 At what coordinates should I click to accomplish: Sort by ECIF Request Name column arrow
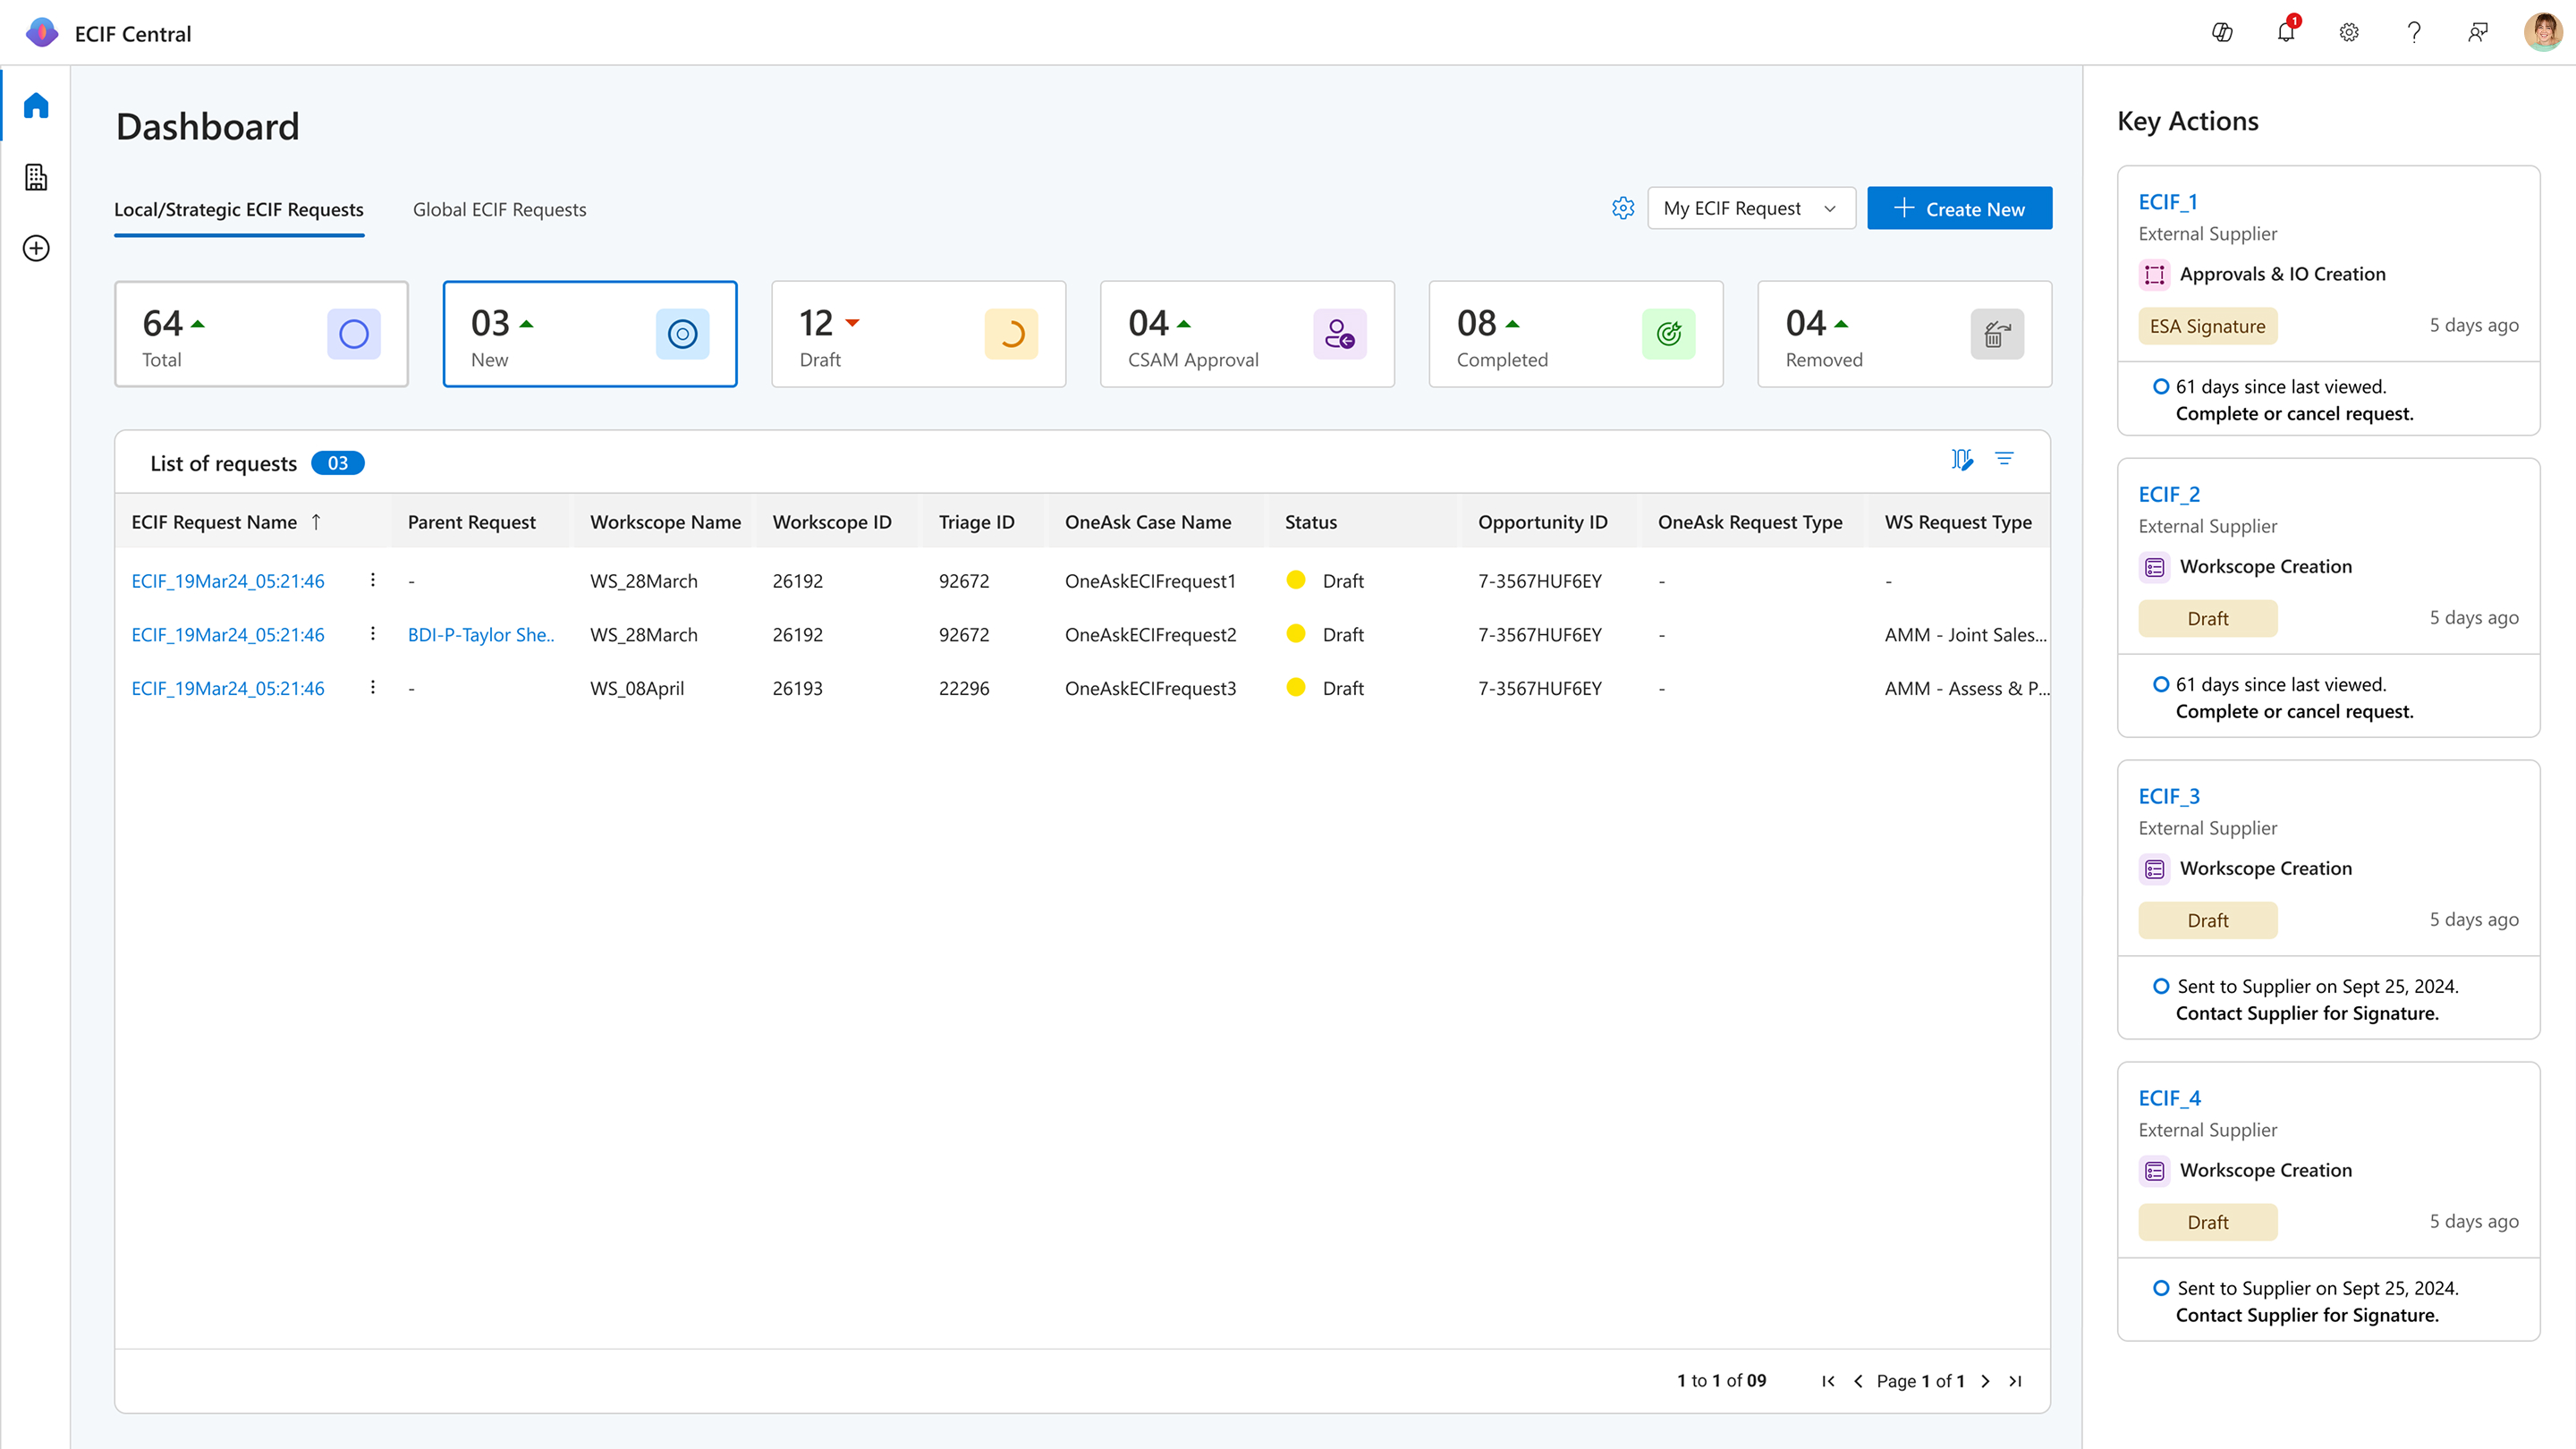(x=316, y=522)
